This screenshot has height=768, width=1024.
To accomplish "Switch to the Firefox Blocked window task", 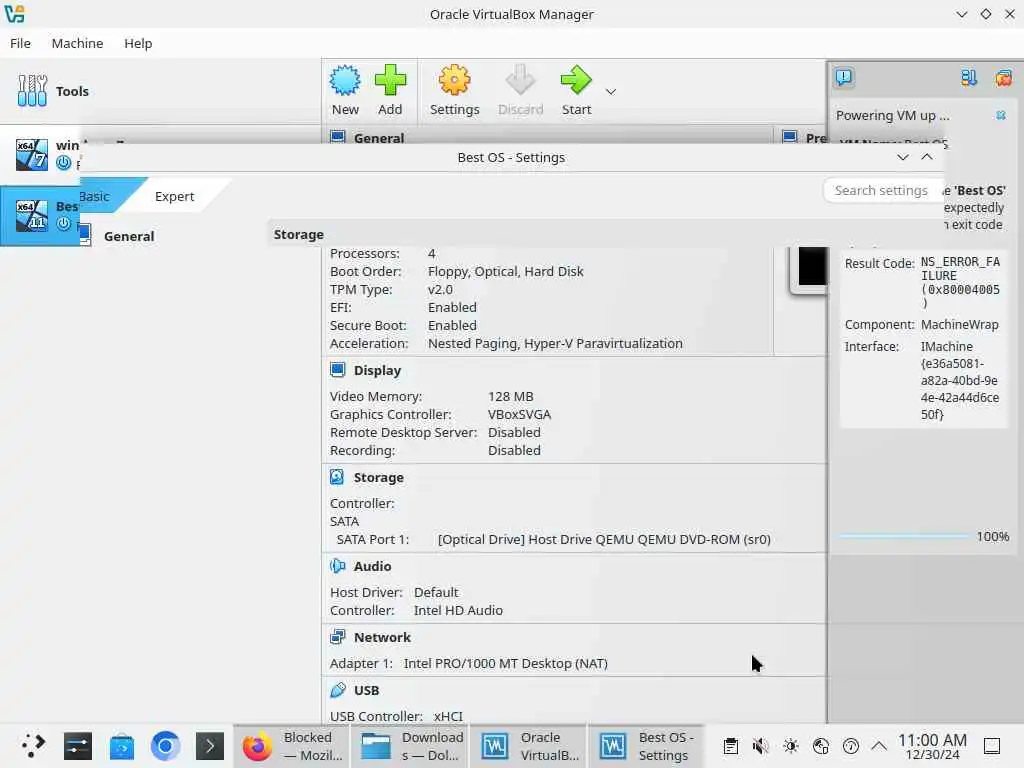I will 292,746.
